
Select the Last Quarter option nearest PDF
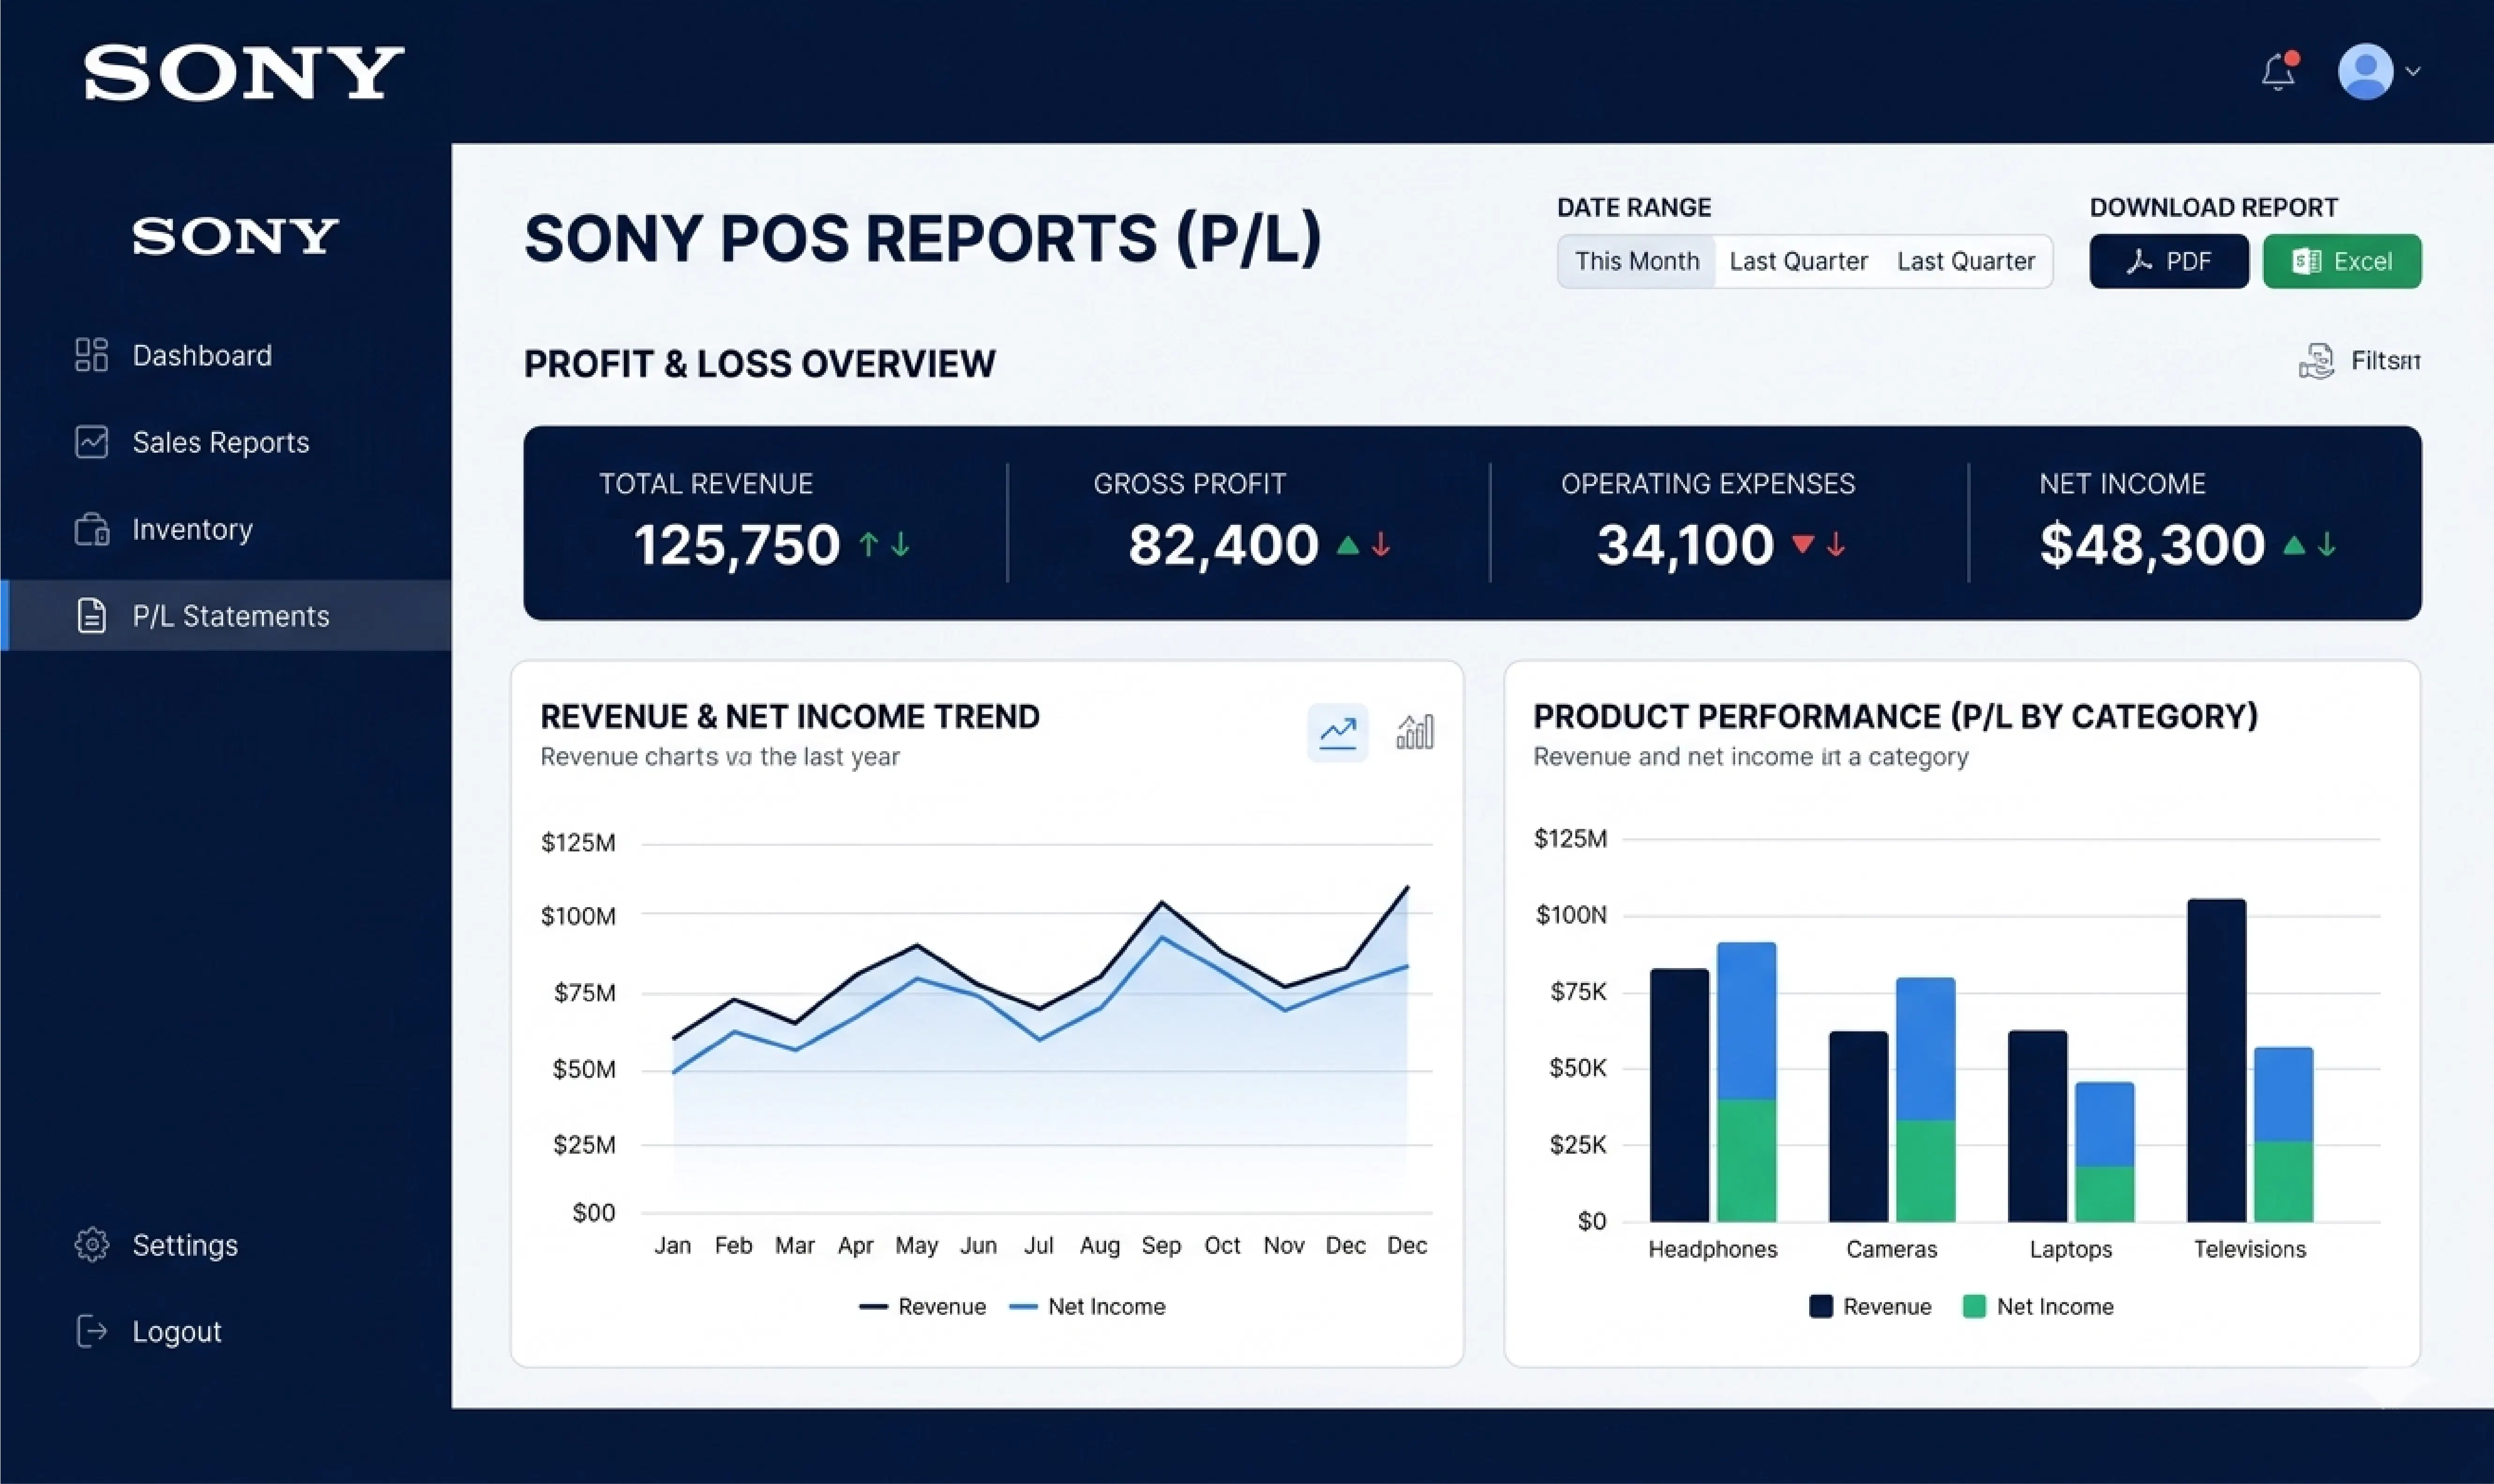coord(1966,262)
